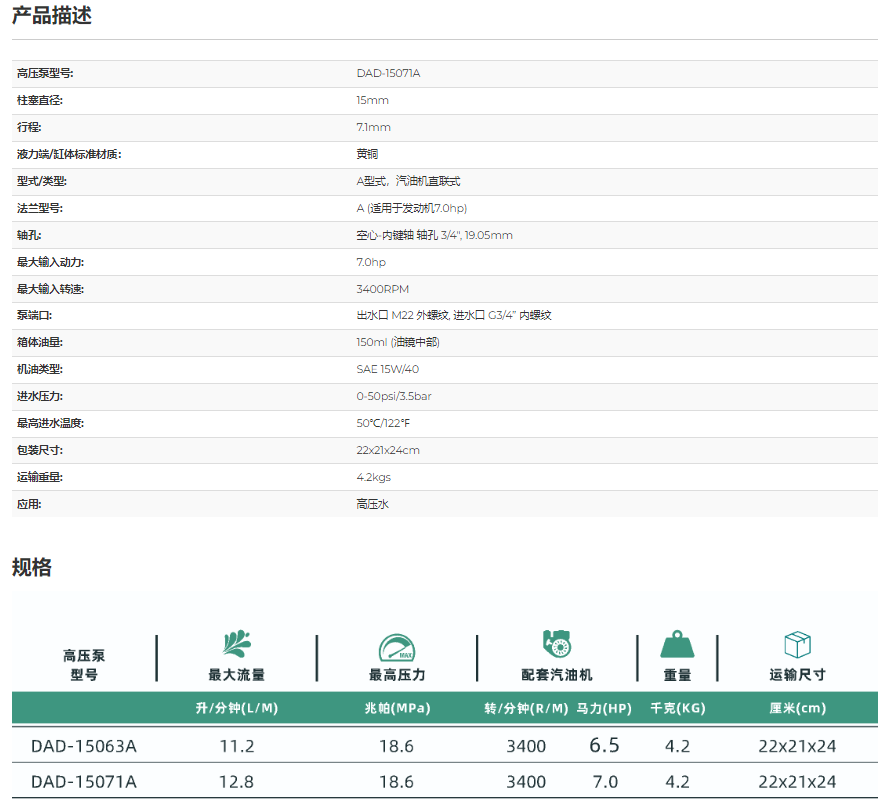Click the 22x21x24cm packaging size value
Screen dimensions: 880x799
(388, 451)
